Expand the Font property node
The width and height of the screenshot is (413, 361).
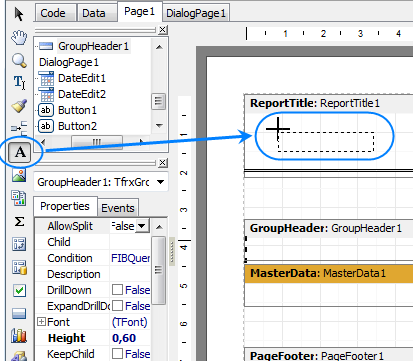point(41,322)
